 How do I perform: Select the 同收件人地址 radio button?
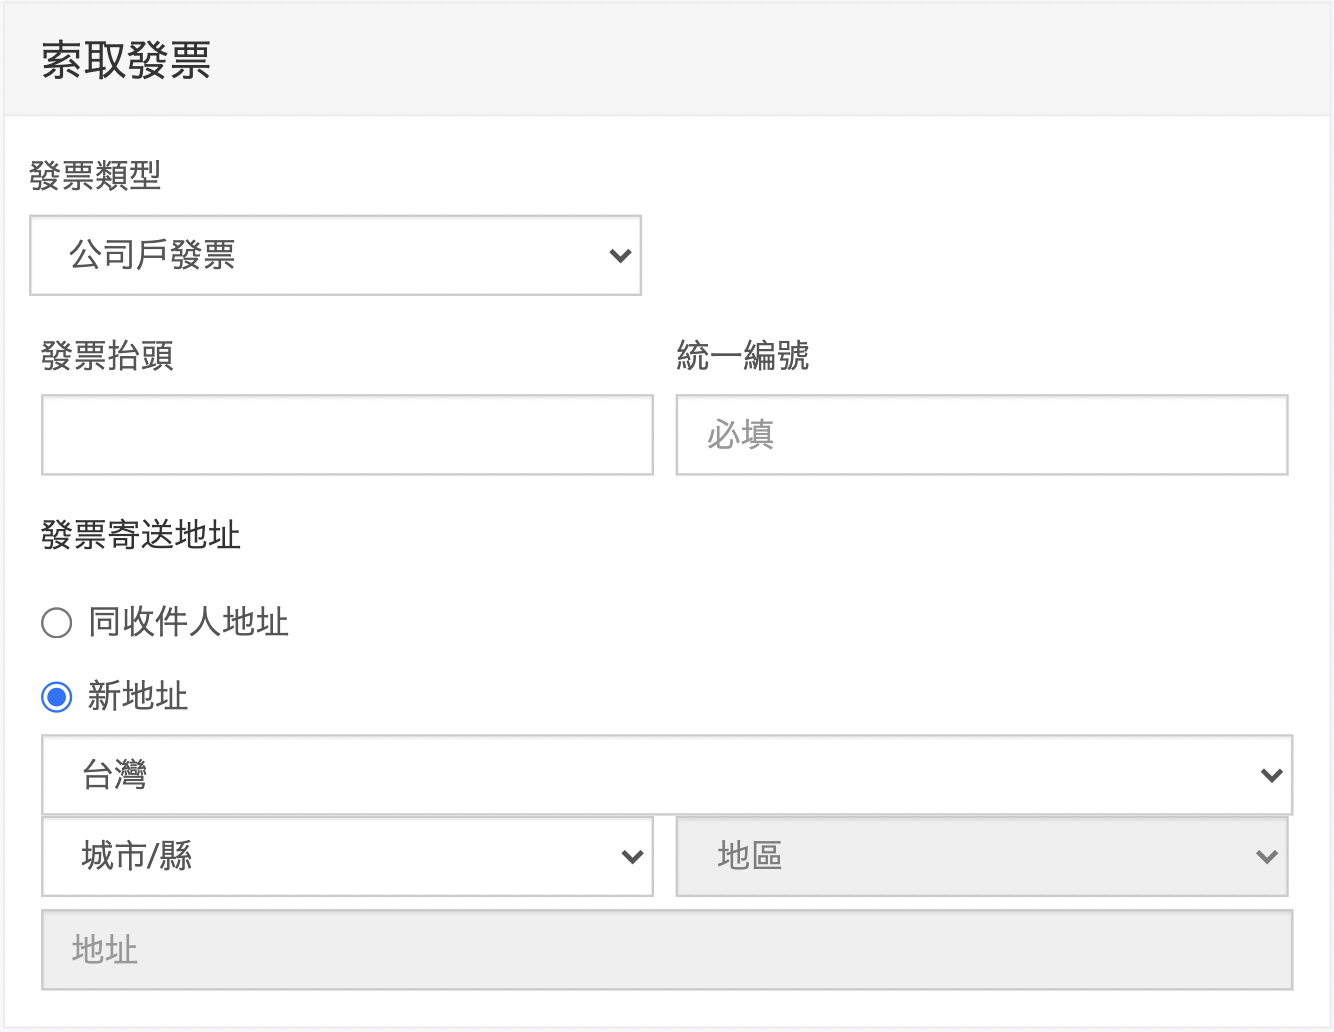coord(57,623)
